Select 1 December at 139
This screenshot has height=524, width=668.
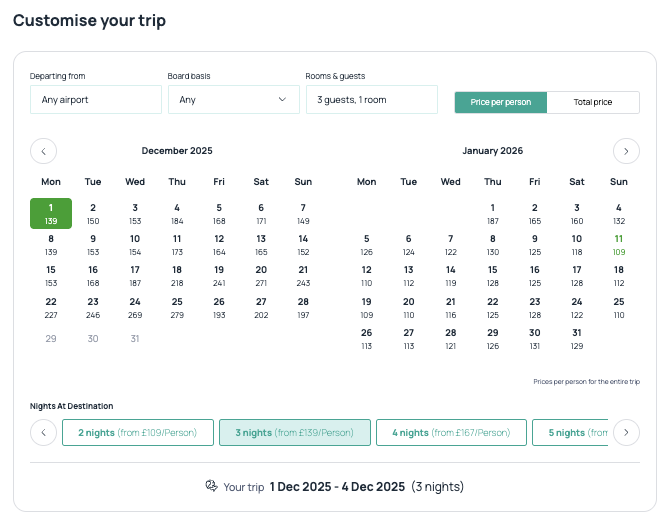(x=51, y=213)
